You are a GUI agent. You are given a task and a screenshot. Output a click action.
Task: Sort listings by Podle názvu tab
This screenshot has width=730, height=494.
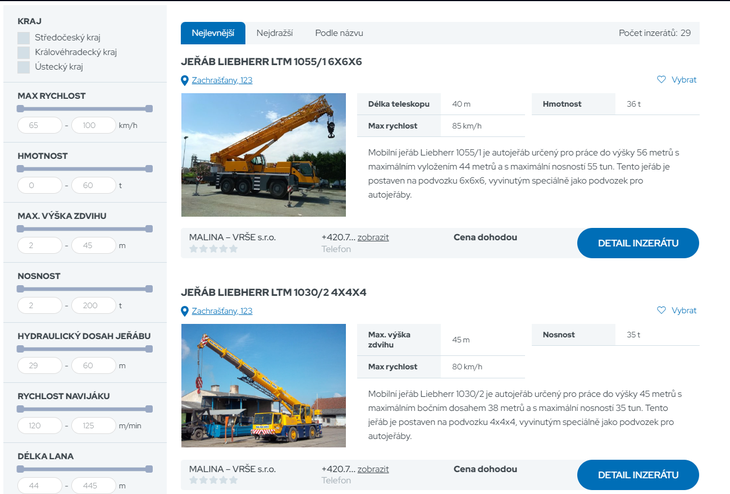point(339,33)
